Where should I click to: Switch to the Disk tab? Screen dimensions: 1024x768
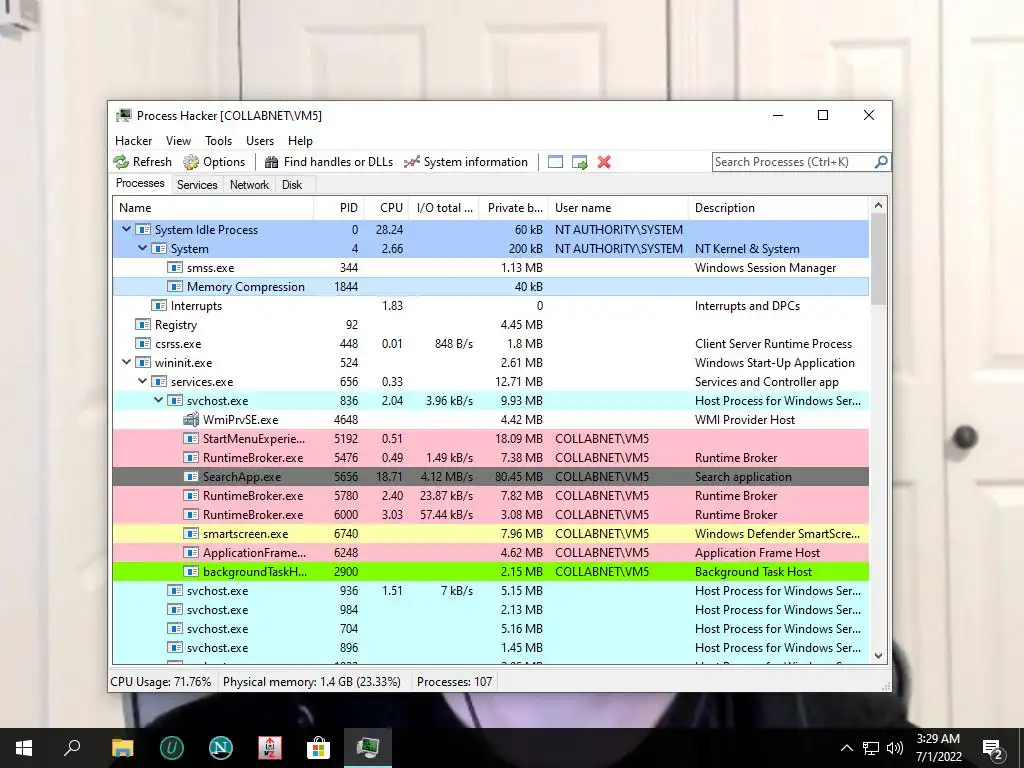(x=292, y=185)
